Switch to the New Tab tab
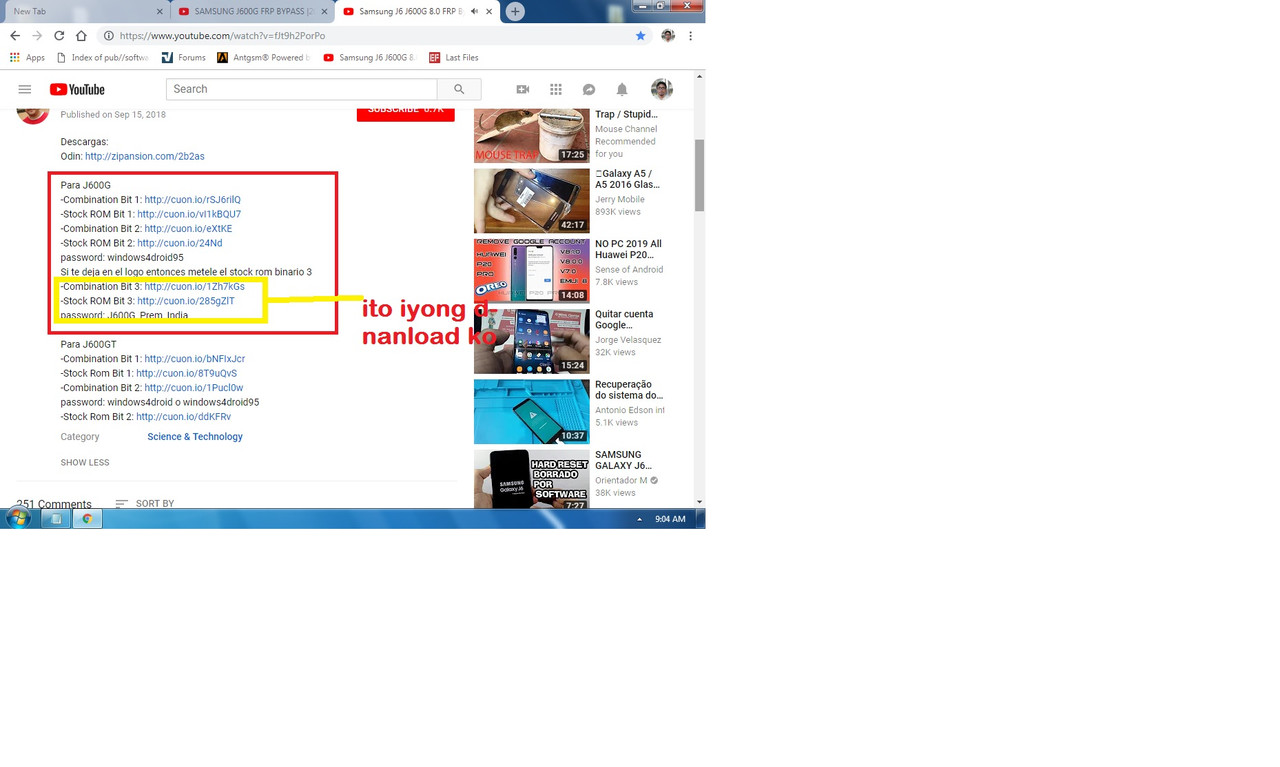 85,12
